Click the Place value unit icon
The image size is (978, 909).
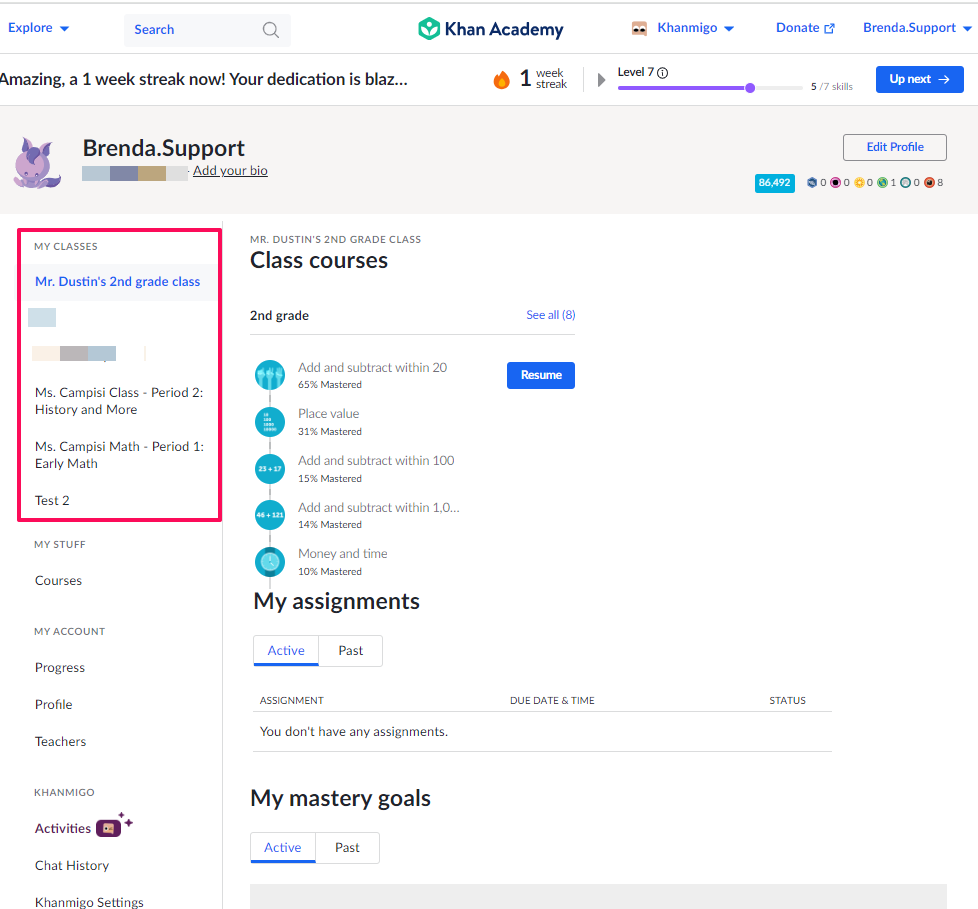coord(269,421)
